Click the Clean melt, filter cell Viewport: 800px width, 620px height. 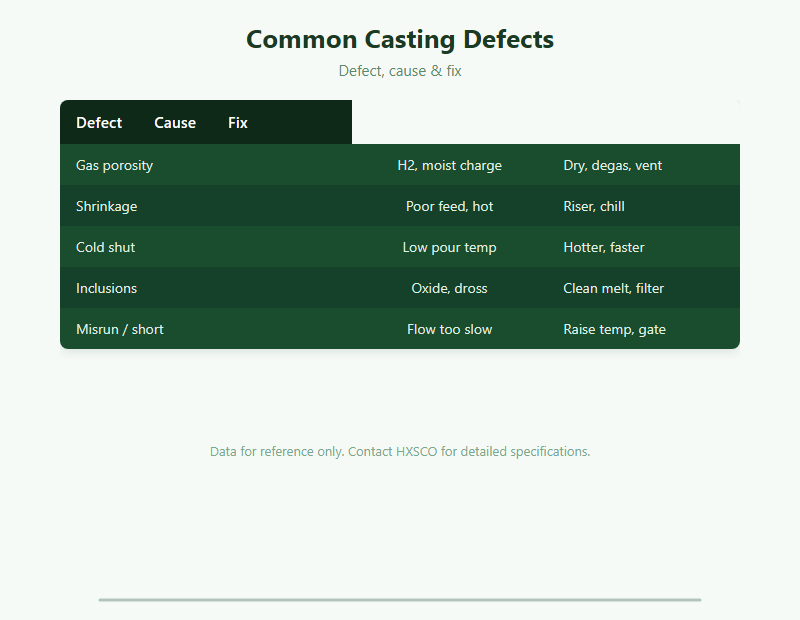pyautogui.click(x=643, y=288)
